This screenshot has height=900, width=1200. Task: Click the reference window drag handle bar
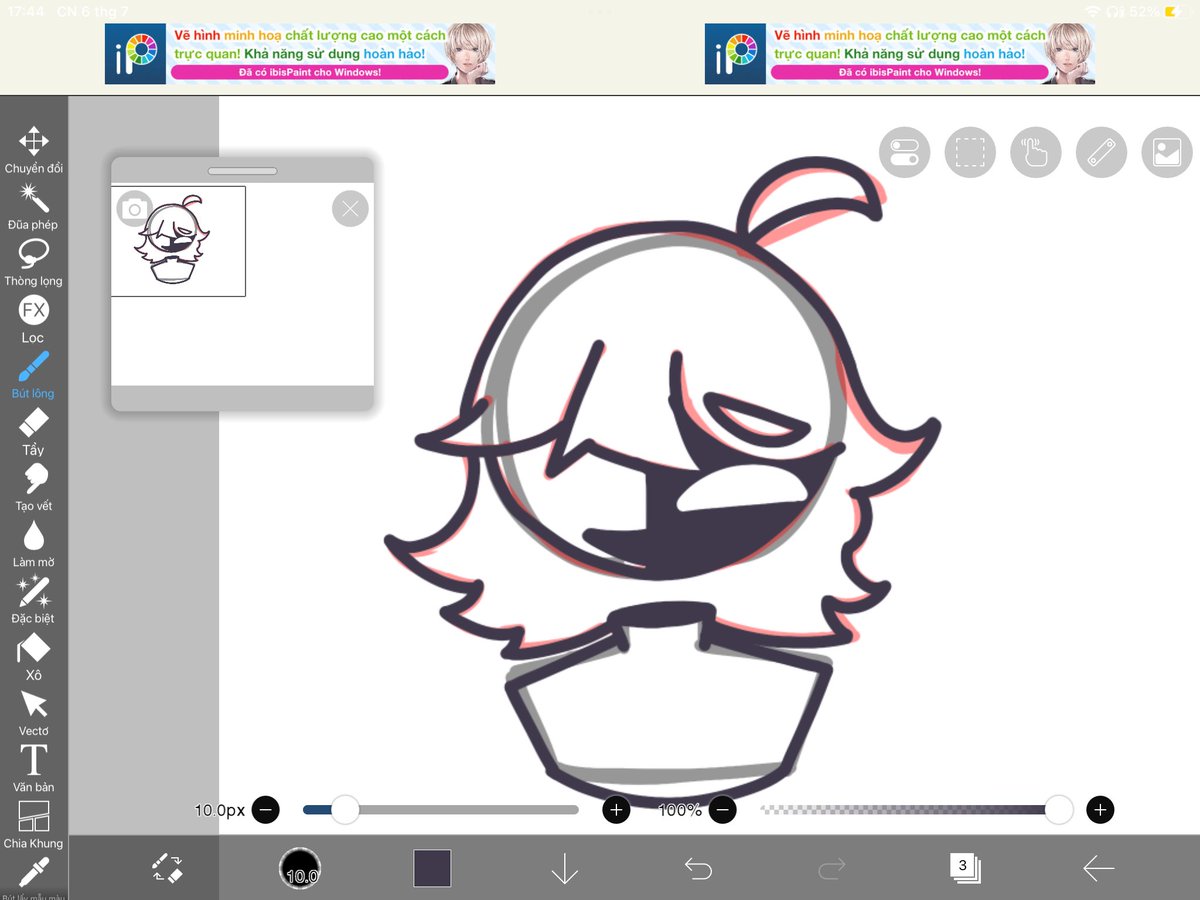pyautogui.click(x=242, y=171)
